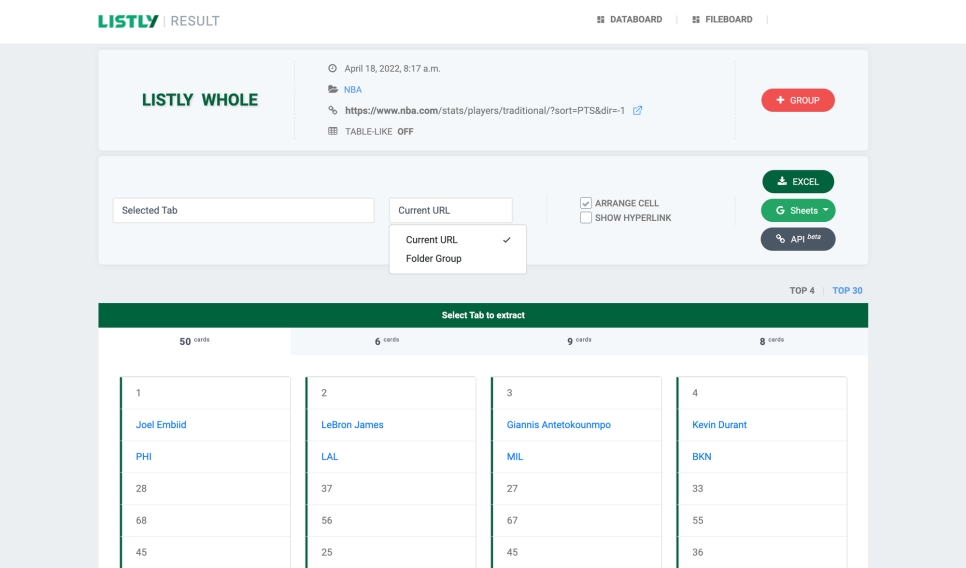
Task: Open the Joel Embiid link
Action: click(x=161, y=424)
